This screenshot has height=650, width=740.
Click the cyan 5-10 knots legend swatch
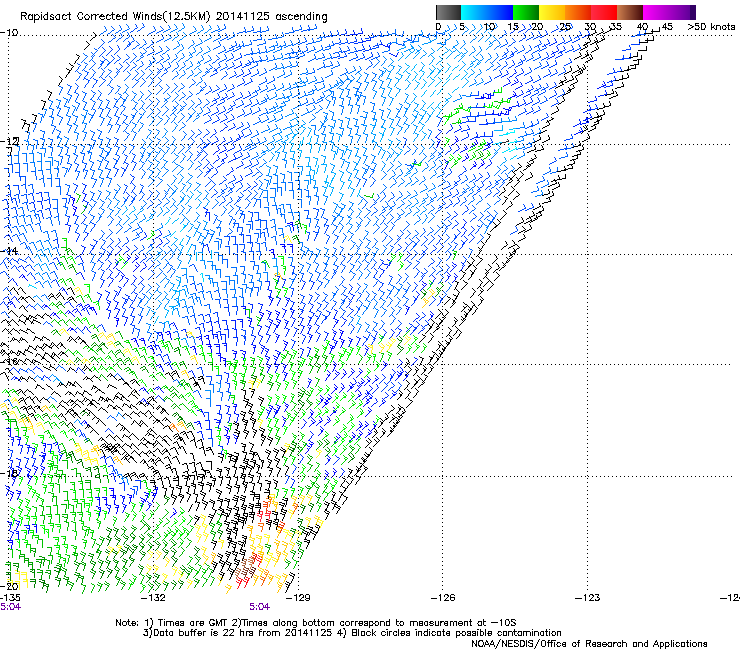(473, 12)
